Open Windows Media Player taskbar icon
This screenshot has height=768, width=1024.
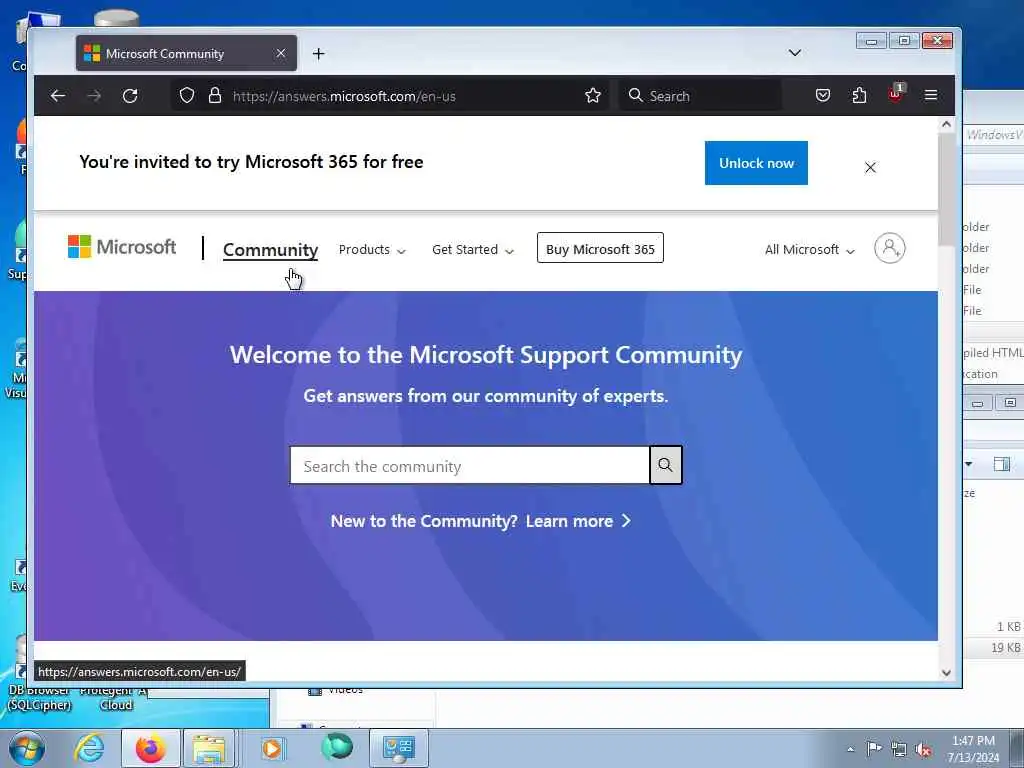tap(272, 748)
